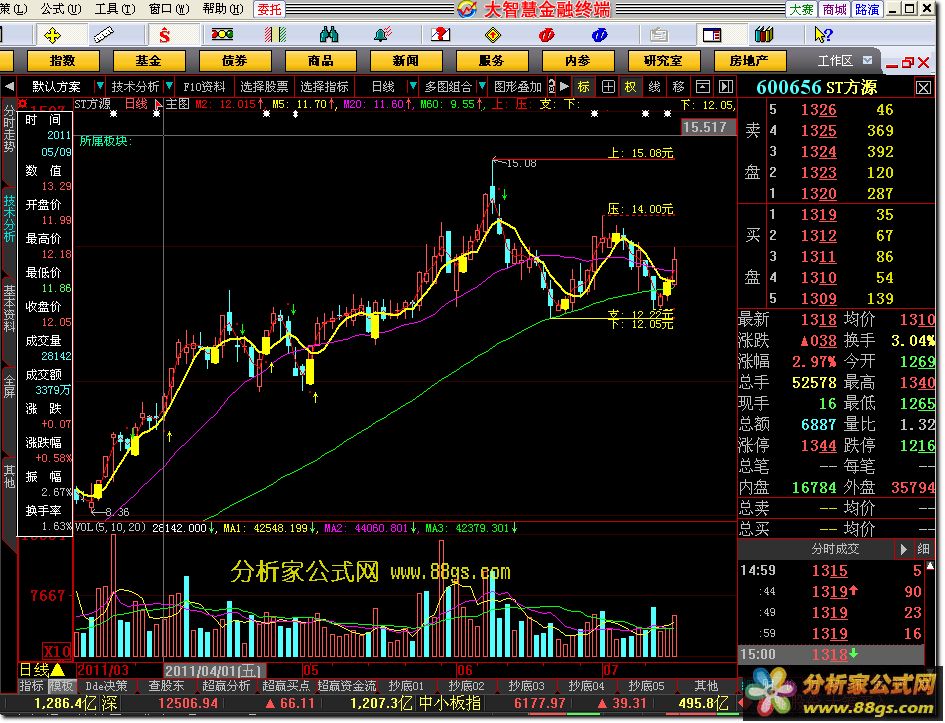Open the 路演 link
Image resolution: width=945 pixels, height=723 pixels.
(867, 10)
